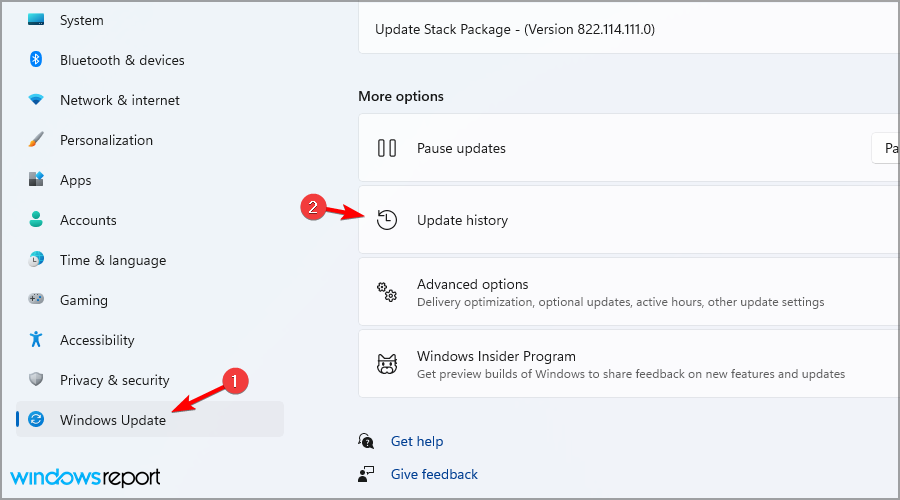Click the Give feedback link
Image resolution: width=900 pixels, height=500 pixels.
point(434,474)
